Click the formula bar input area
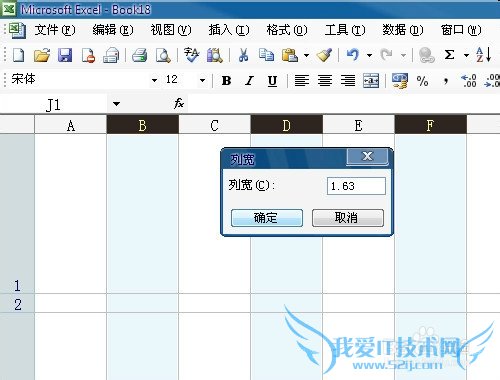Screen dimensions: 500x380 pos(343,104)
